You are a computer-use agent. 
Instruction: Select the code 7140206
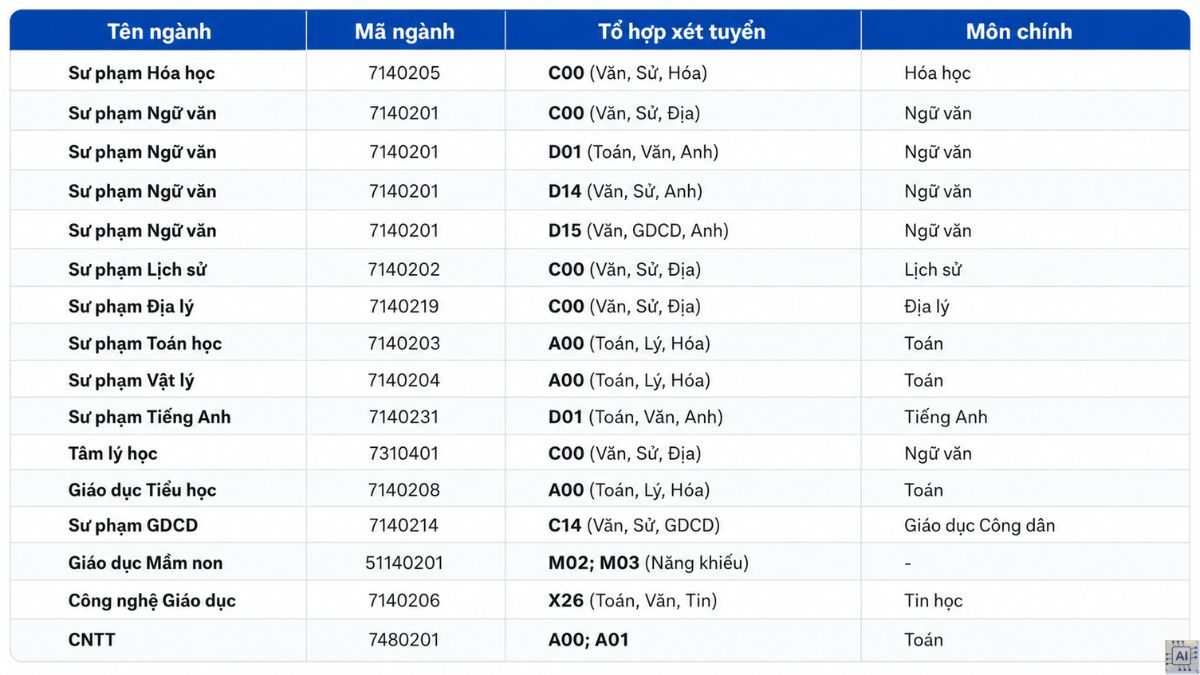pos(404,601)
